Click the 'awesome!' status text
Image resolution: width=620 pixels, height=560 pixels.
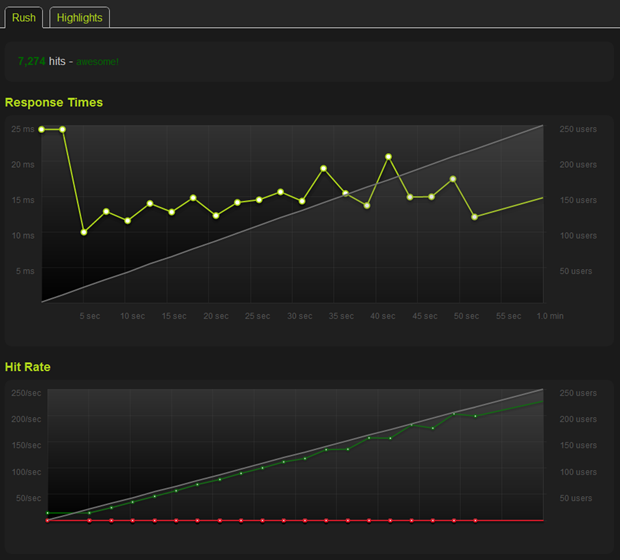[x=97, y=62]
